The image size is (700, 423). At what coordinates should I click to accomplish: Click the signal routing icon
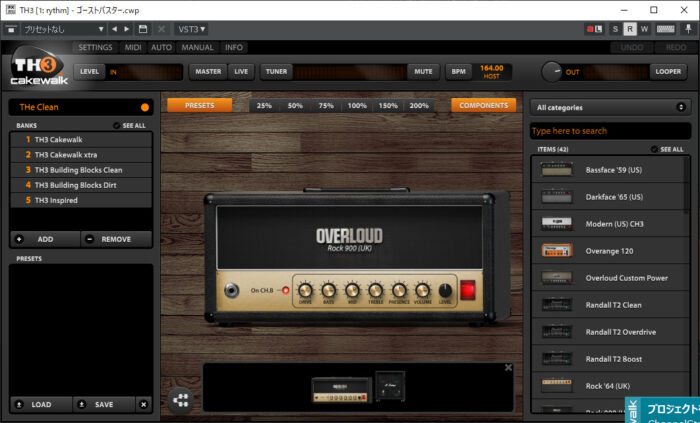181,400
